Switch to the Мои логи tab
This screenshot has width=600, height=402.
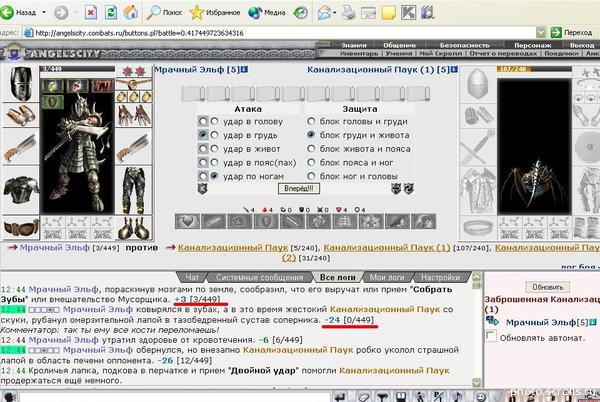click(387, 277)
